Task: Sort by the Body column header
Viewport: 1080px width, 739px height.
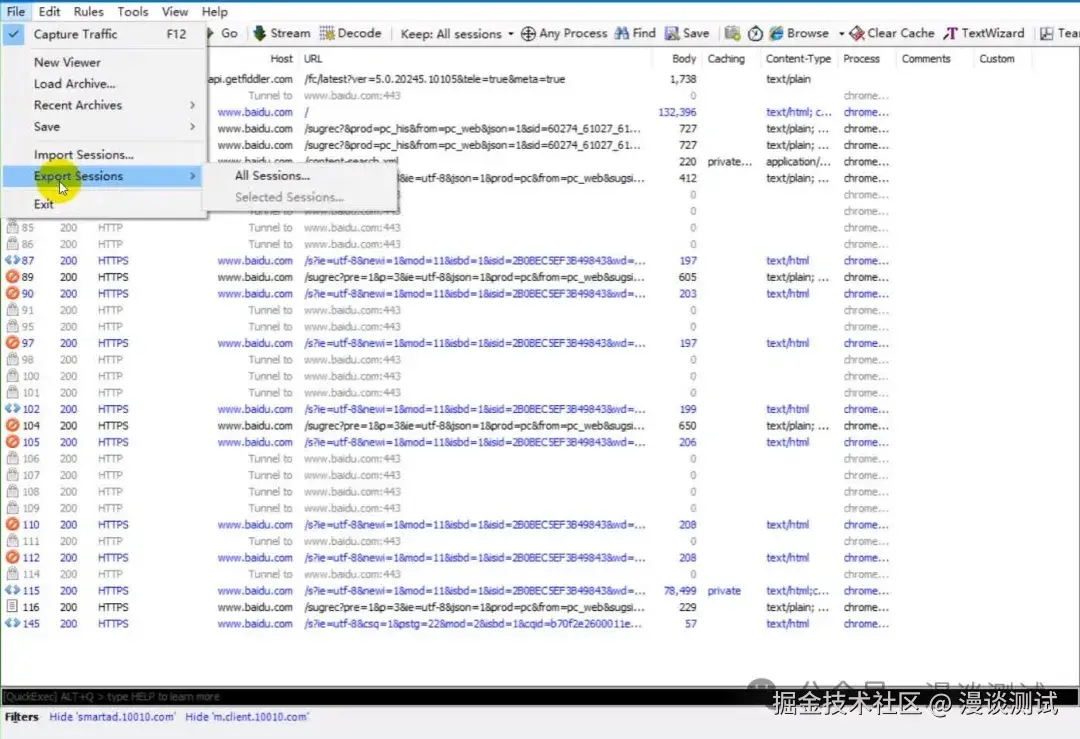Action: click(x=684, y=59)
